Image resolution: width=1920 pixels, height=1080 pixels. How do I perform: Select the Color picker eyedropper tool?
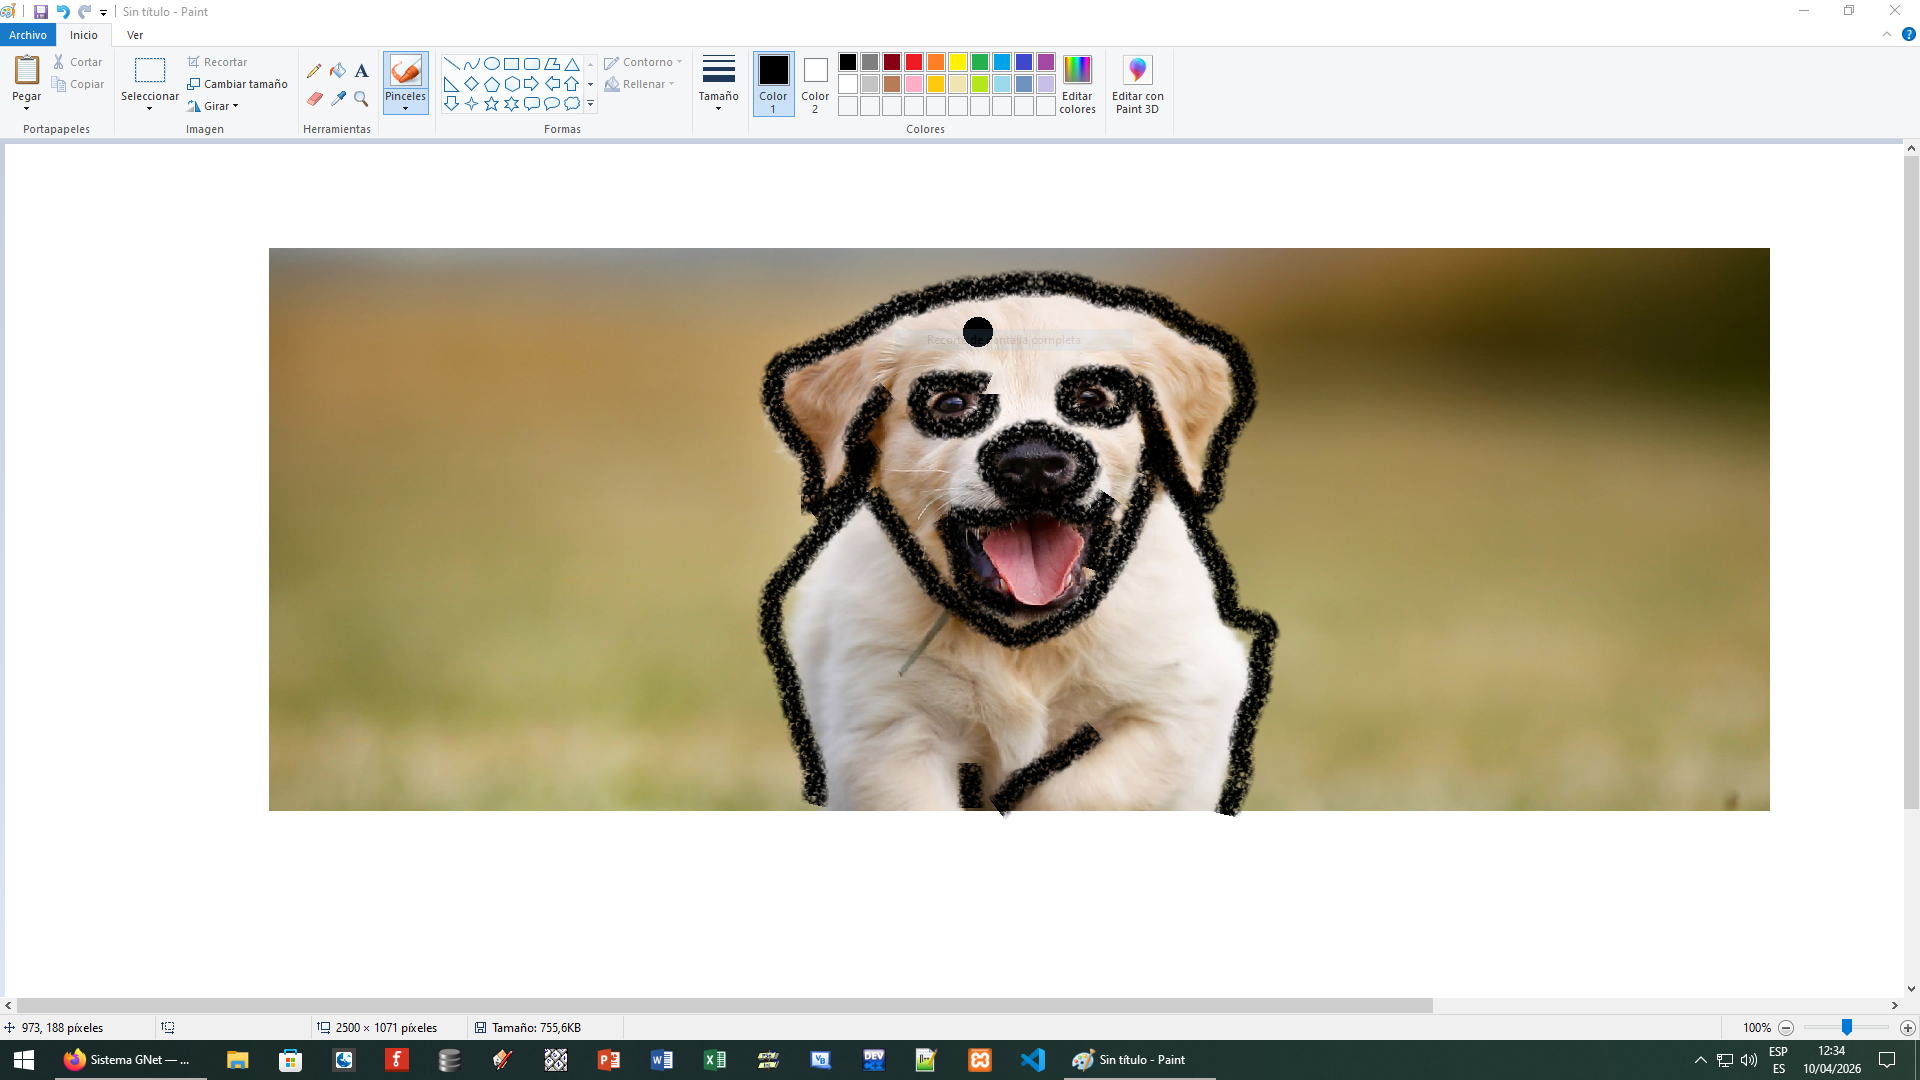coord(338,98)
